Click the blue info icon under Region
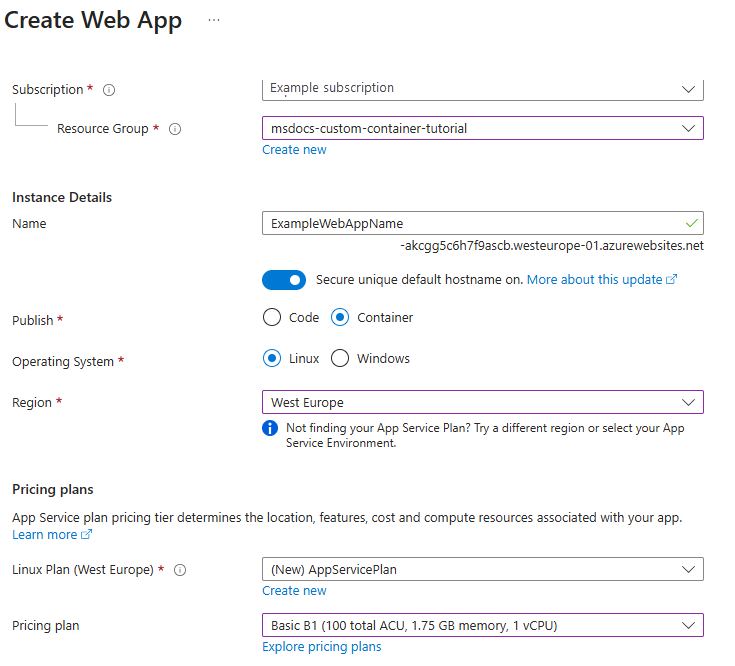Screen dimensions: 735x666 (269, 428)
